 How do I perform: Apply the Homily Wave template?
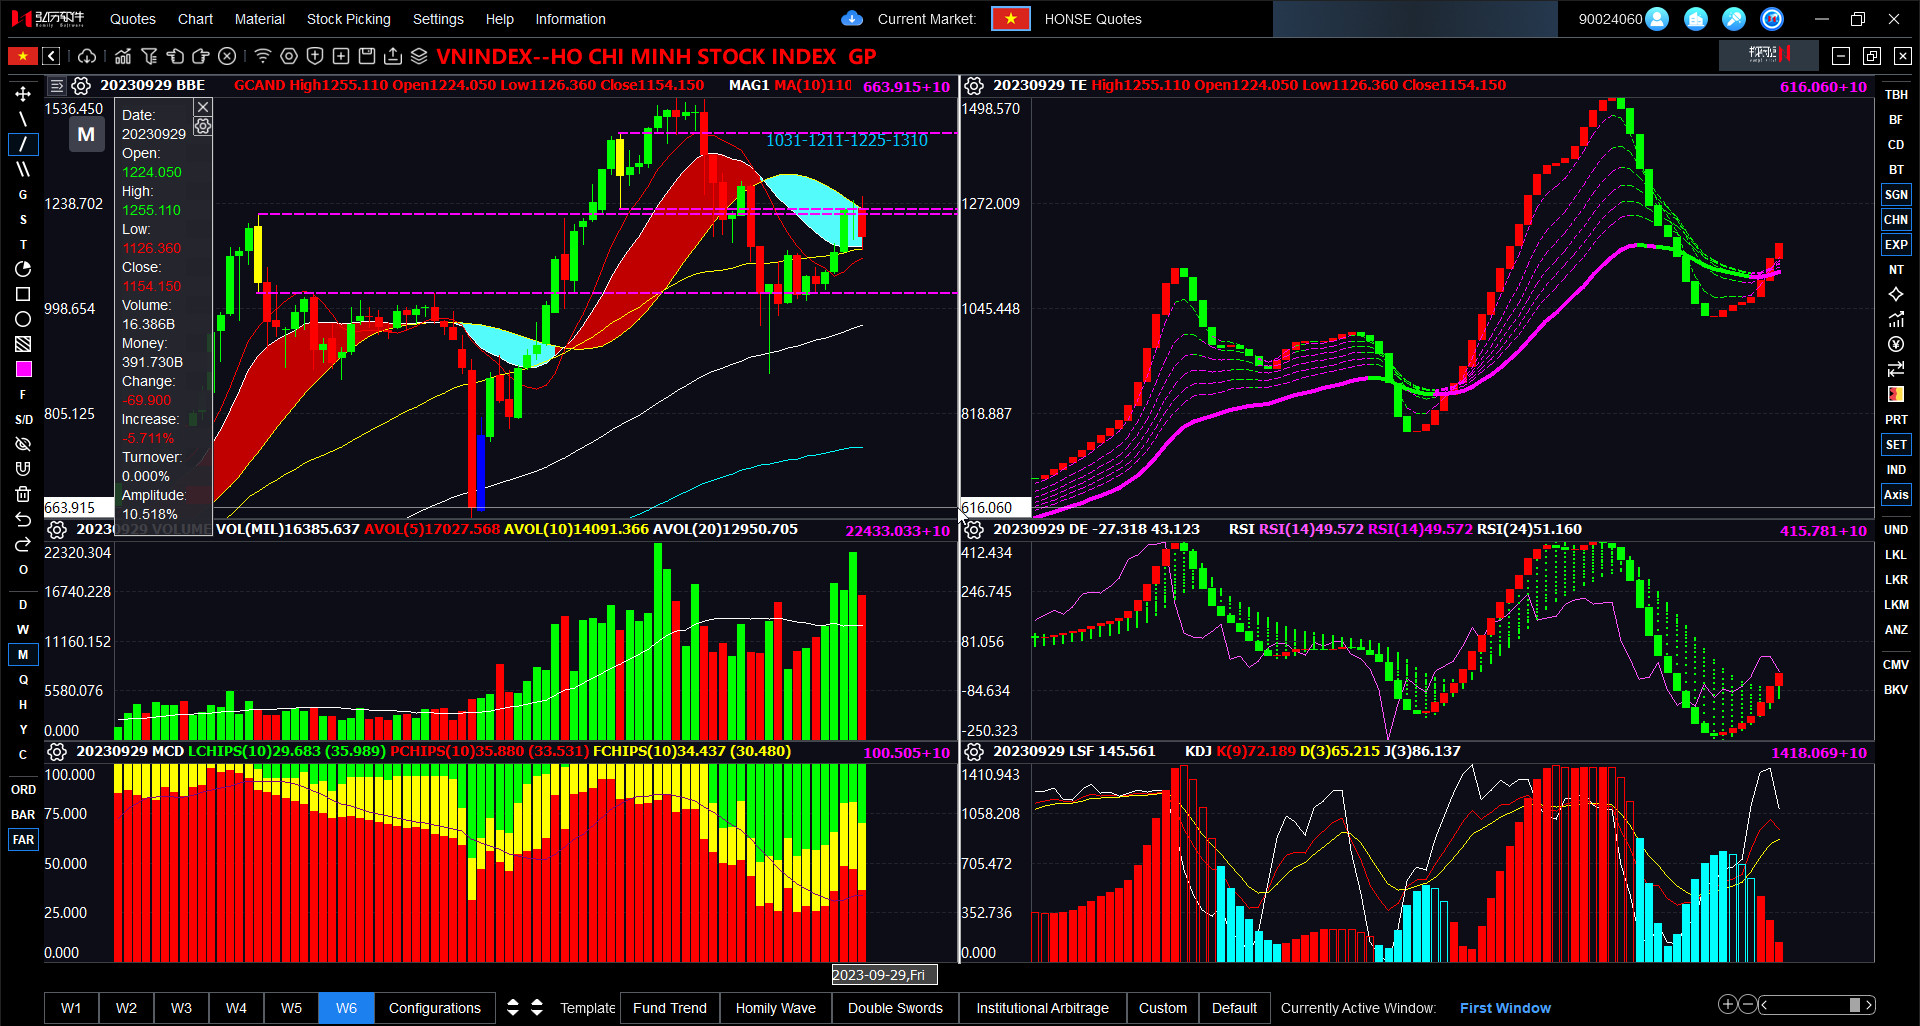click(775, 1008)
